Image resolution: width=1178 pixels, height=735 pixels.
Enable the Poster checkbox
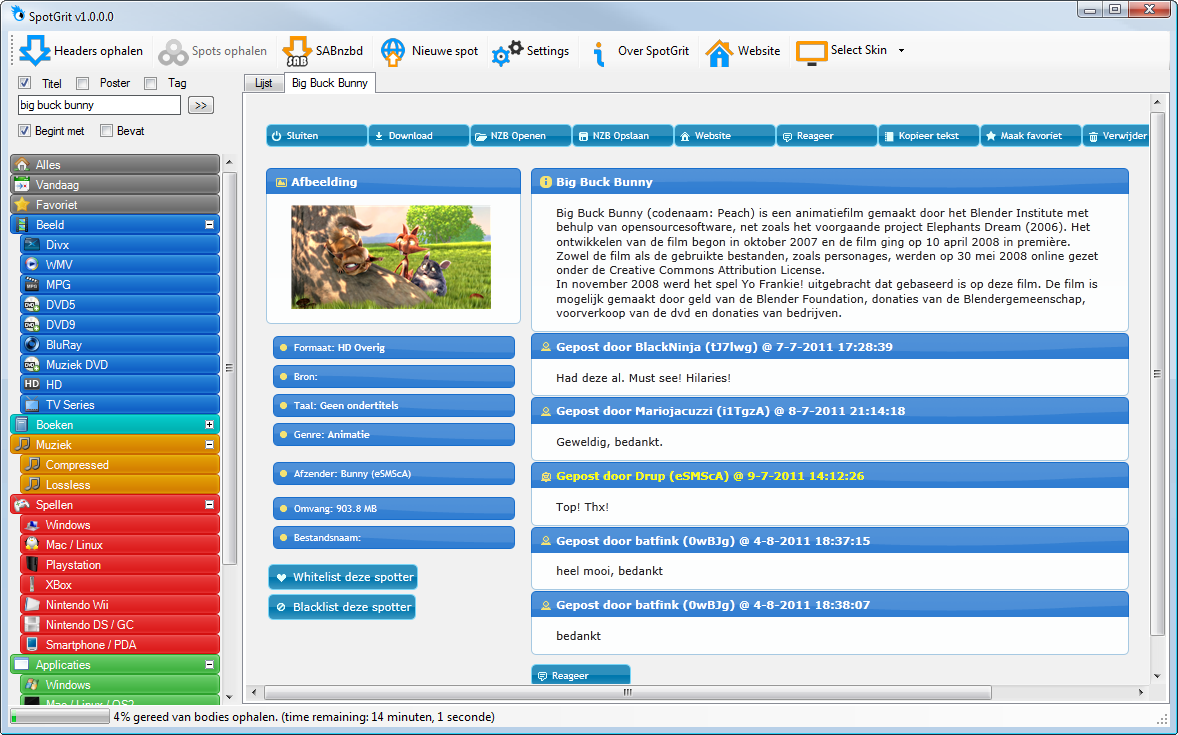pyautogui.click(x=83, y=83)
